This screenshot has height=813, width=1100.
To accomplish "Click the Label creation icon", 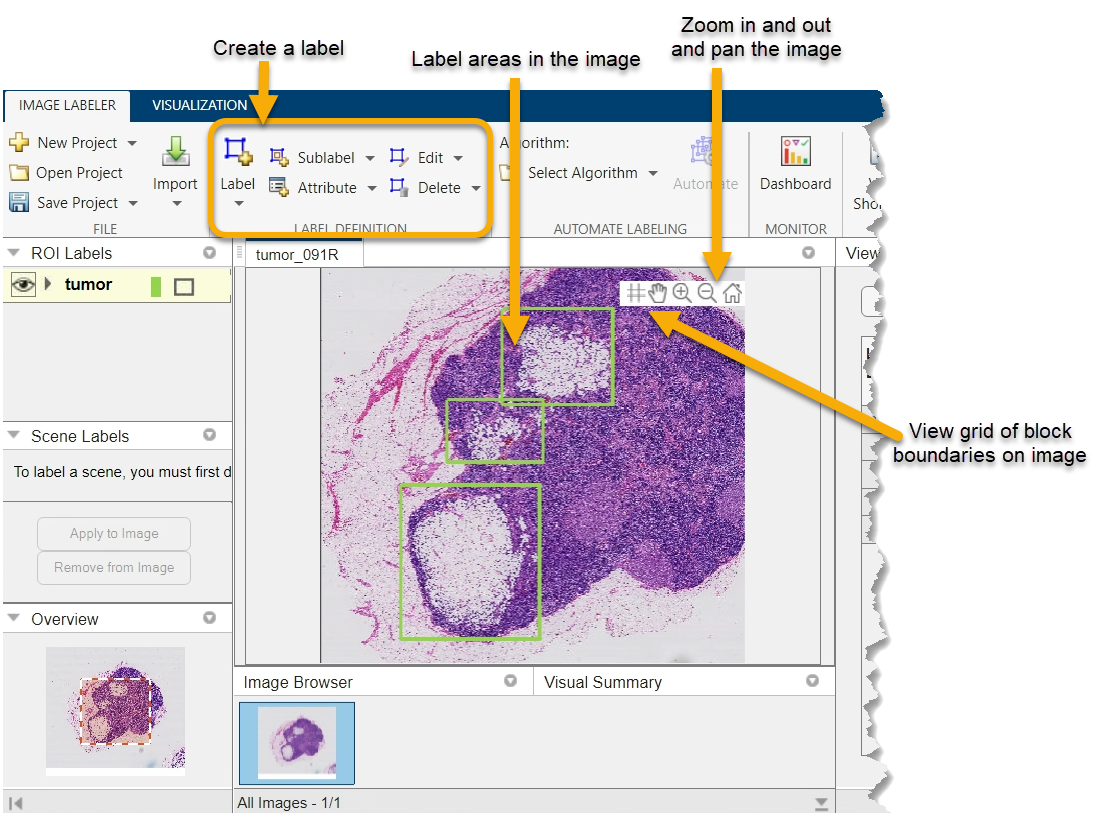I will click(x=237, y=152).
